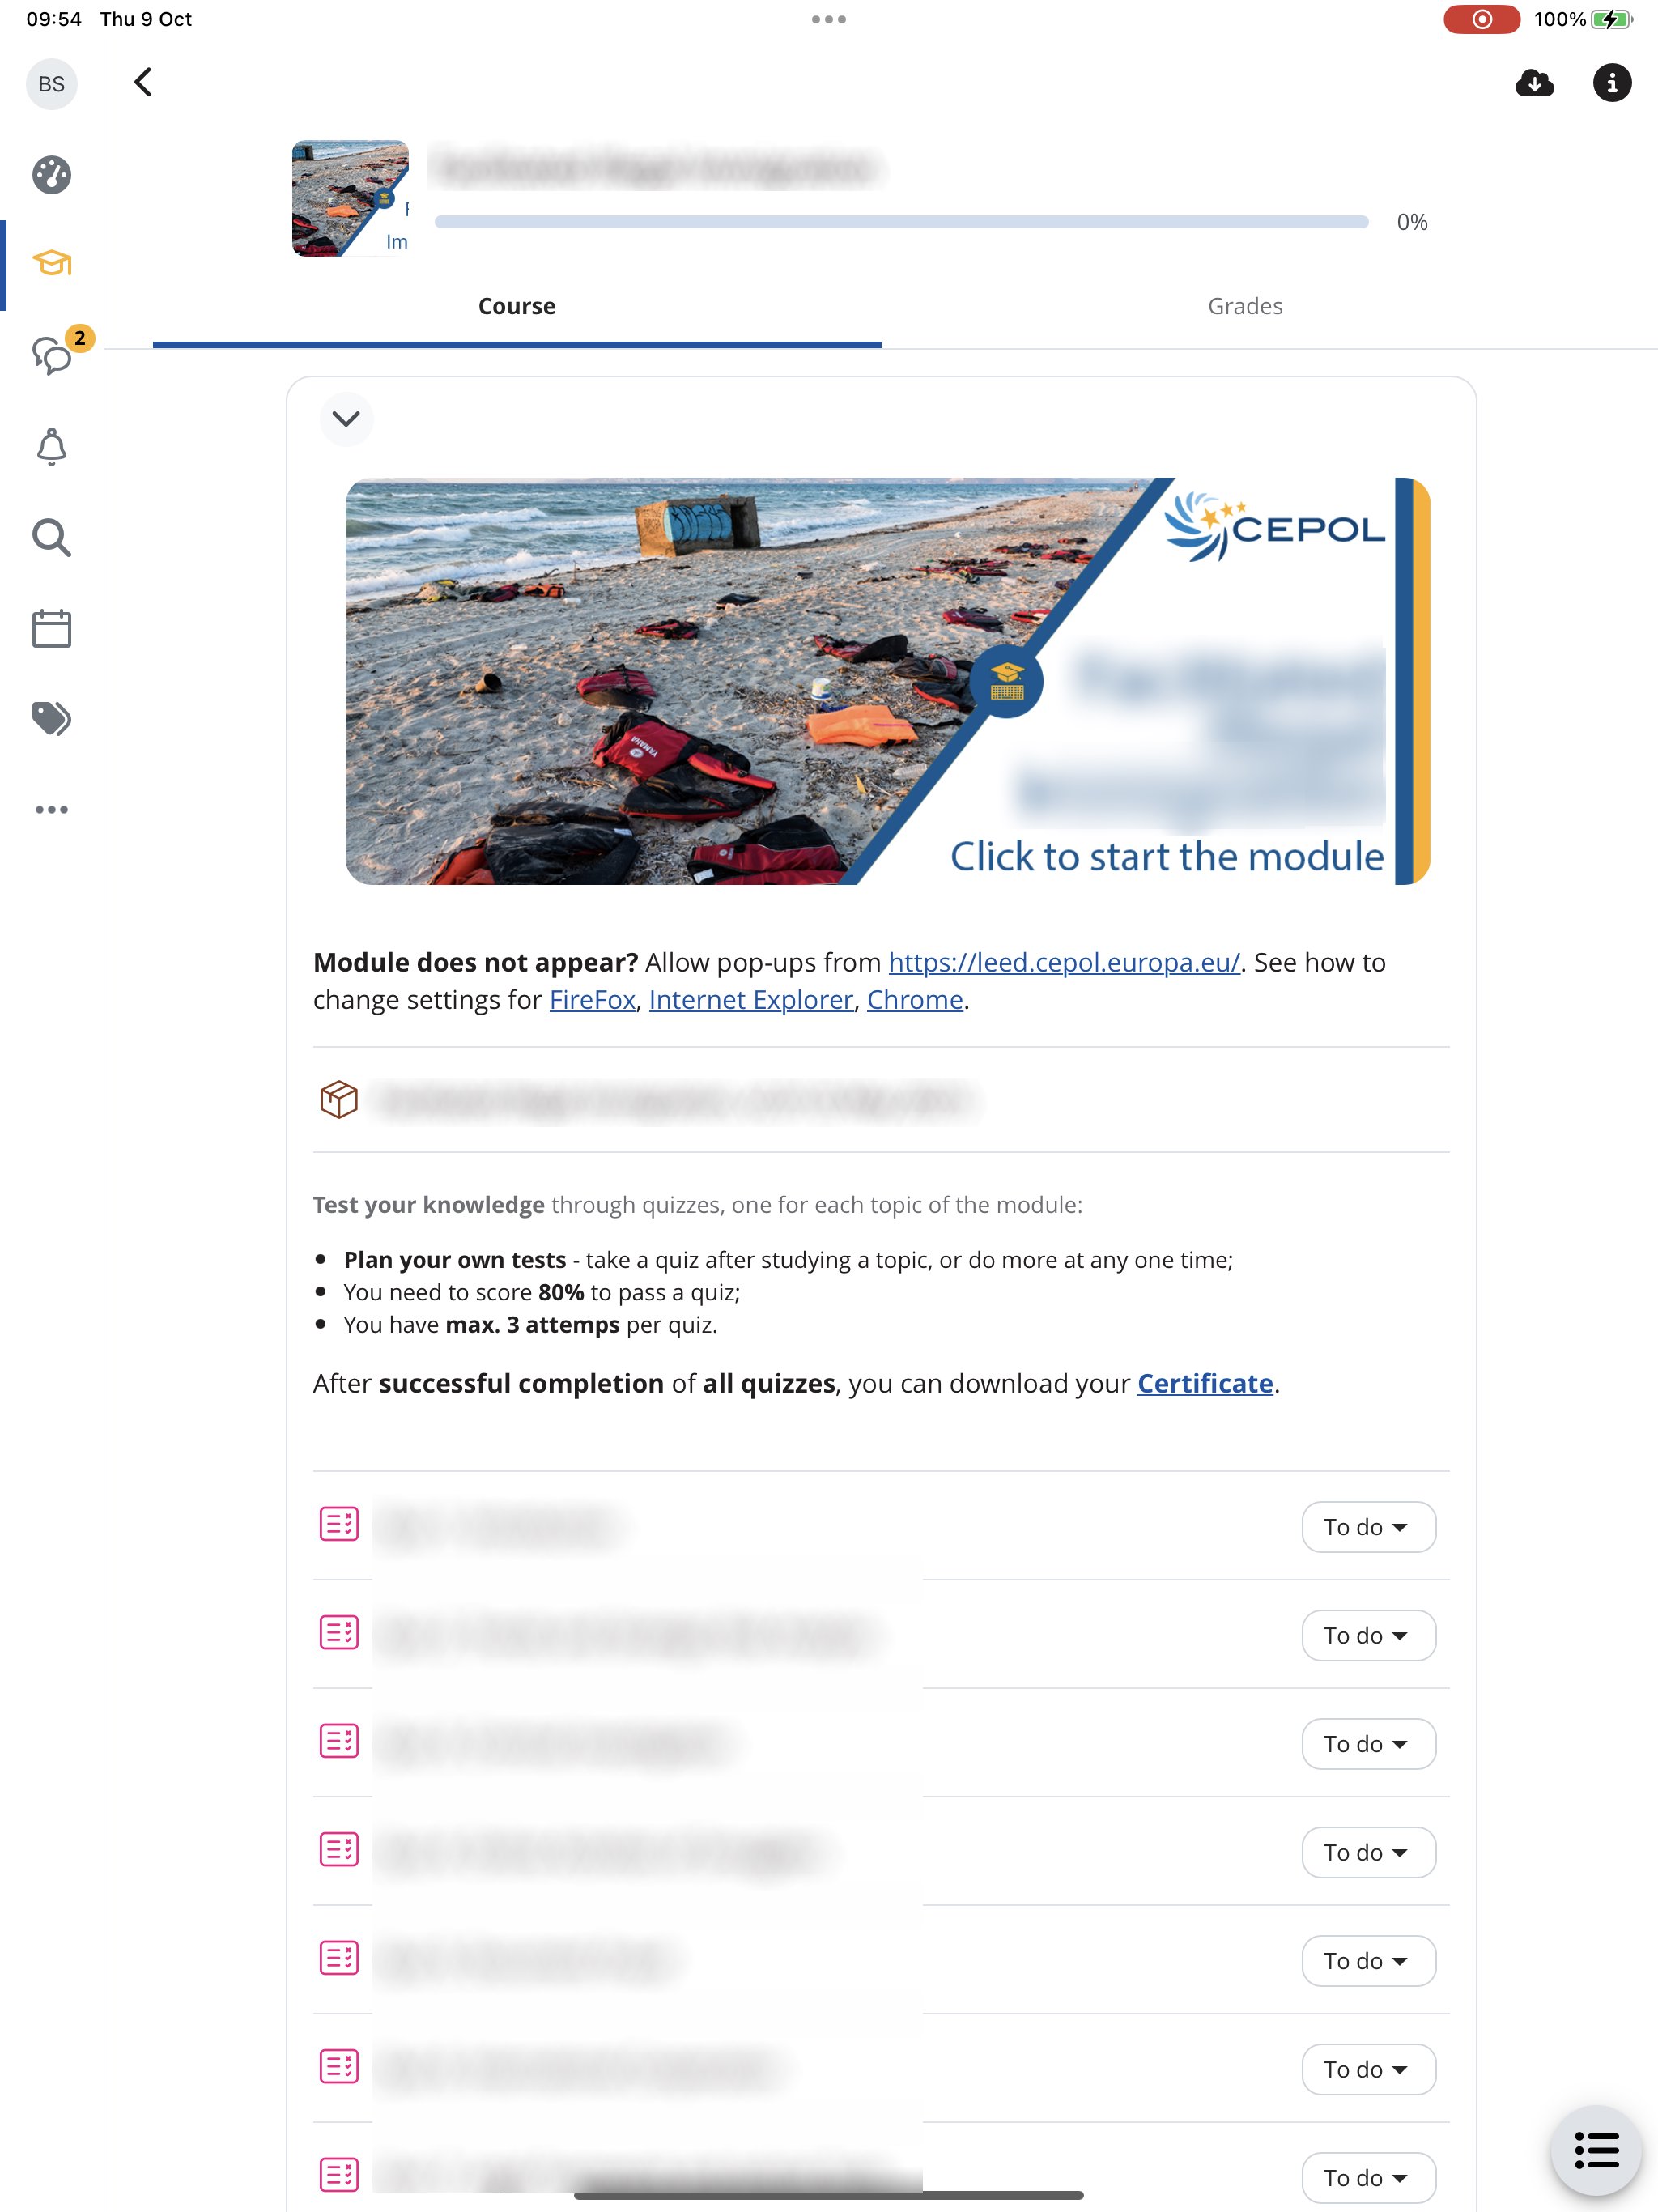Open the dashboard speedometer icon
The height and width of the screenshot is (2212, 1658).
click(x=51, y=175)
